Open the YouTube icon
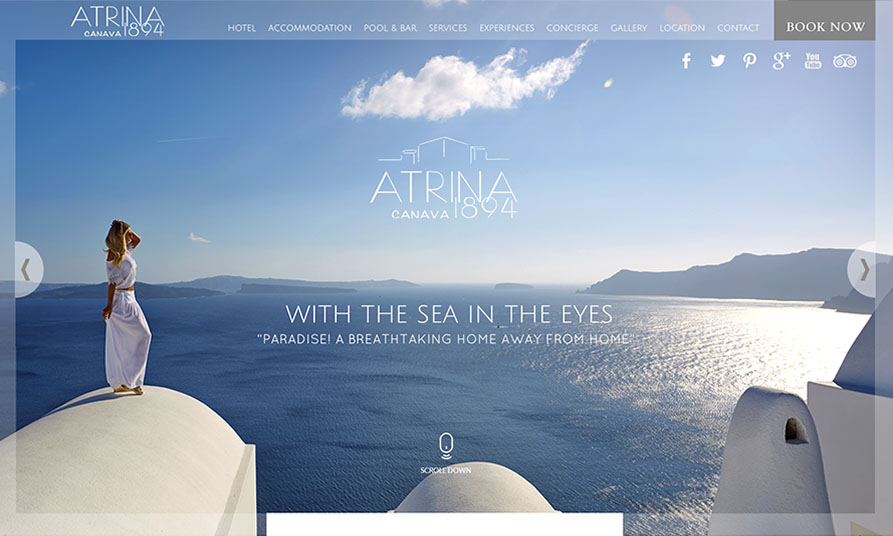 813,60
